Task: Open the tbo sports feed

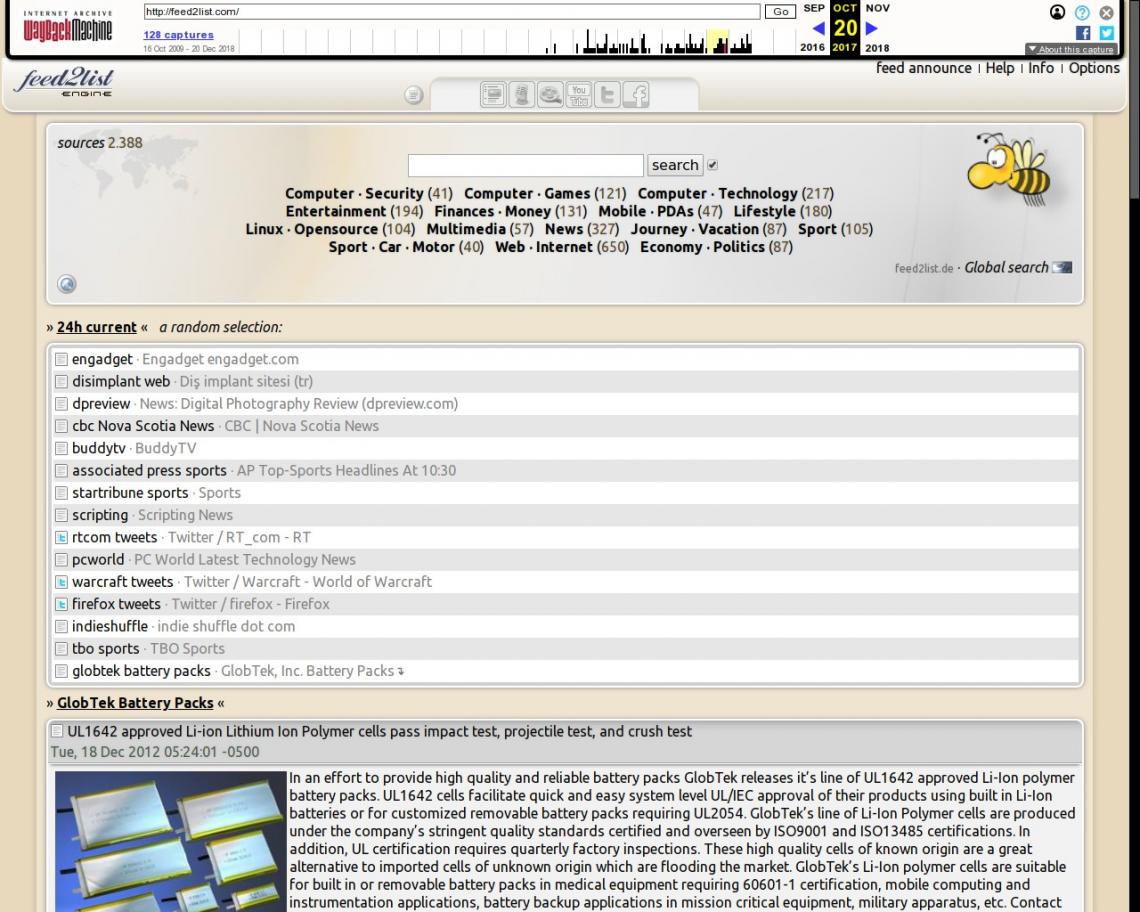Action: coord(105,649)
